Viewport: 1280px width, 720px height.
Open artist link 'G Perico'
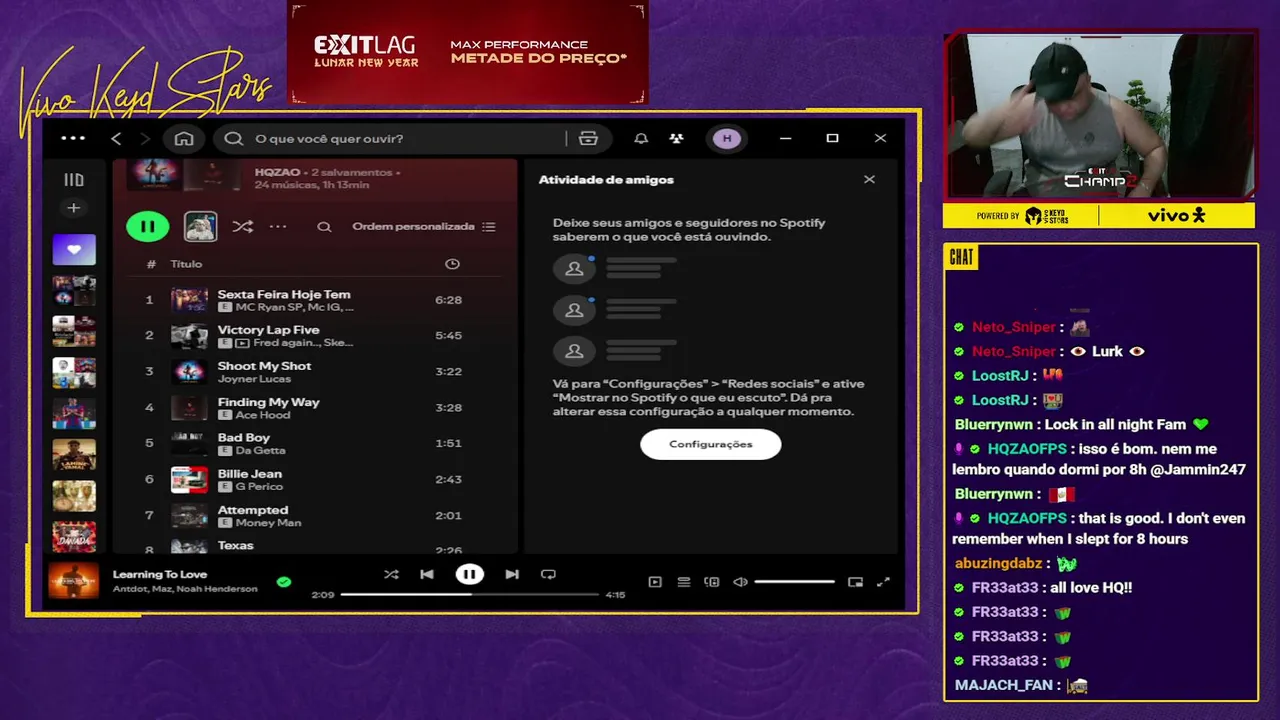click(260, 487)
